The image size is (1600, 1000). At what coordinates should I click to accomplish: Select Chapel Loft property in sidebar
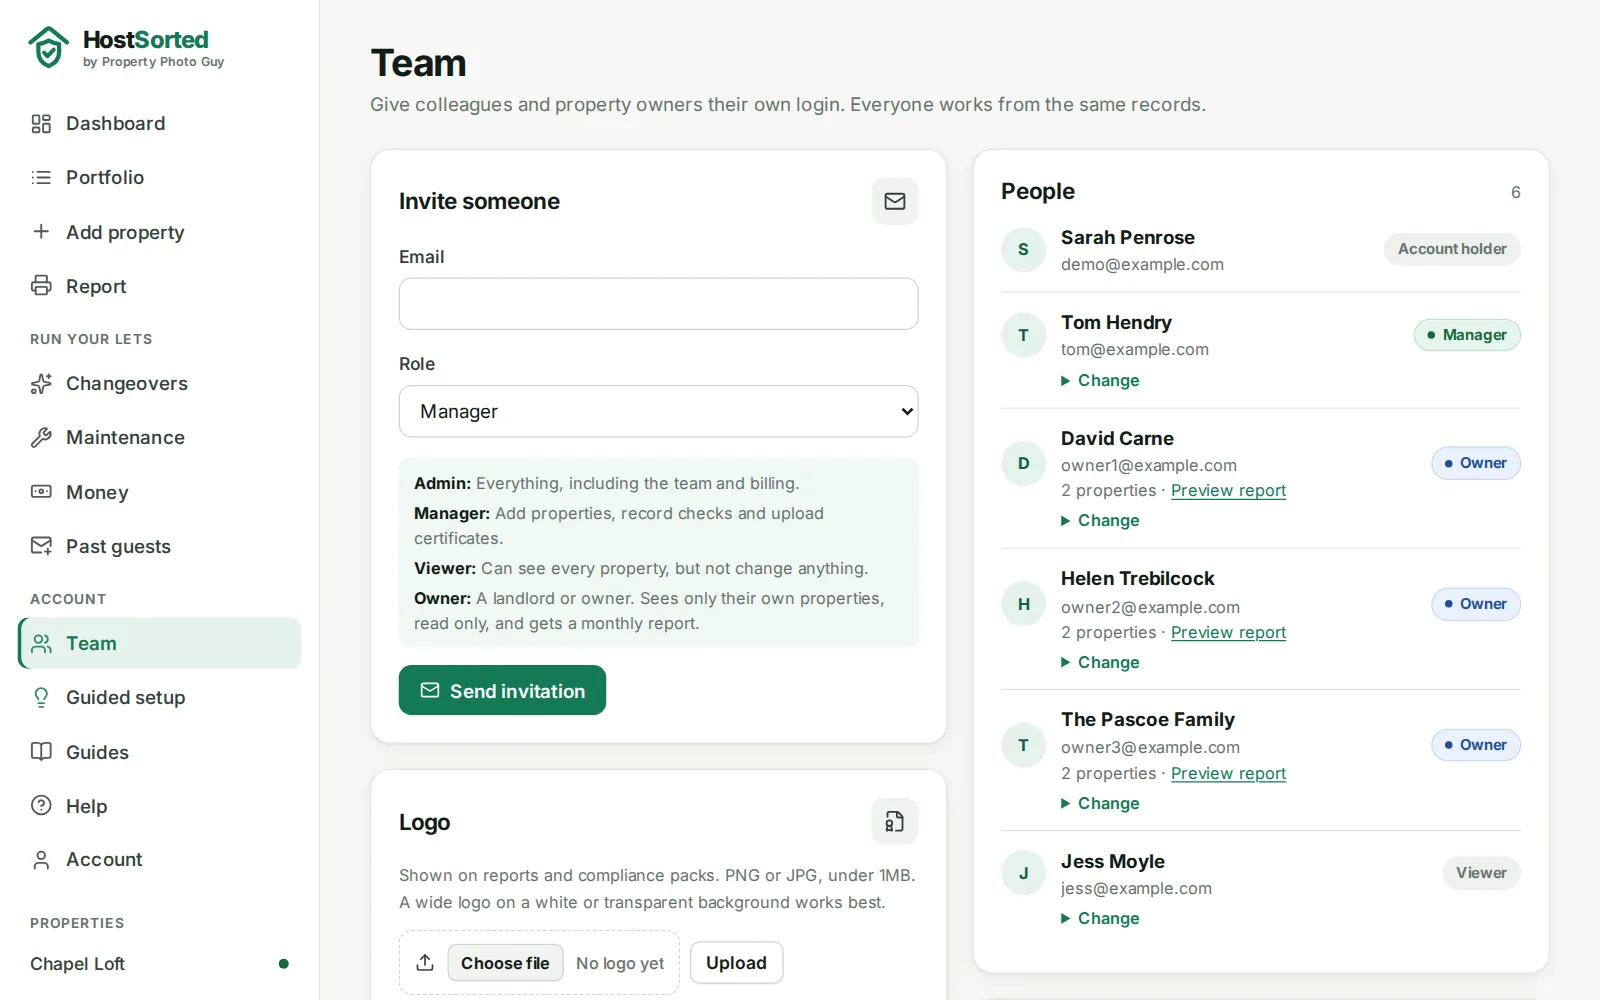tap(160, 964)
